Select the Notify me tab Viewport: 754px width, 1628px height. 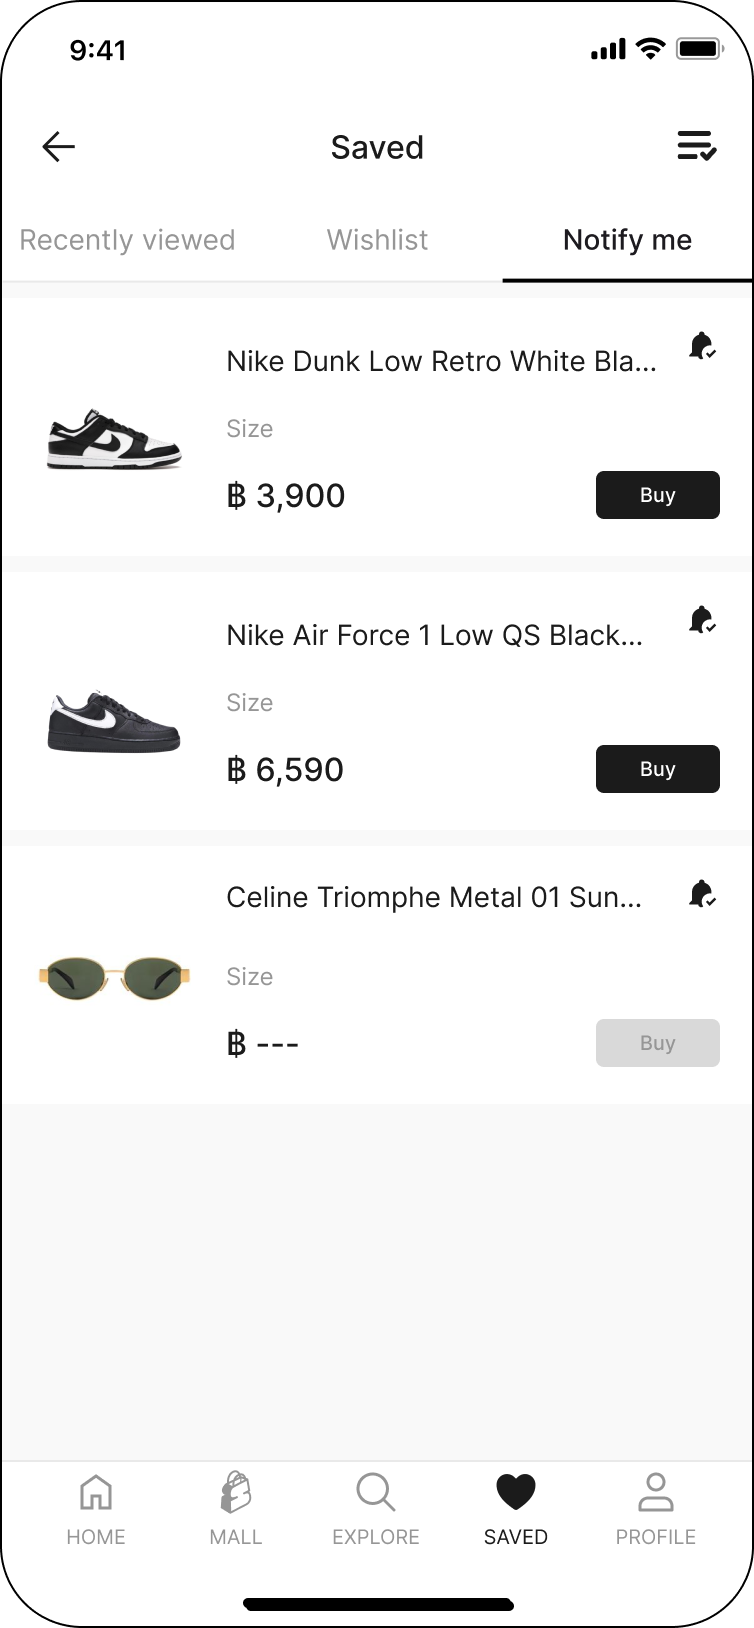point(627,240)
